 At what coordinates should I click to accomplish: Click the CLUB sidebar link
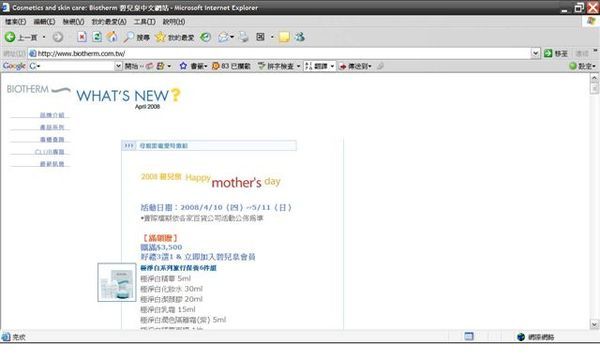click(49, 152)
